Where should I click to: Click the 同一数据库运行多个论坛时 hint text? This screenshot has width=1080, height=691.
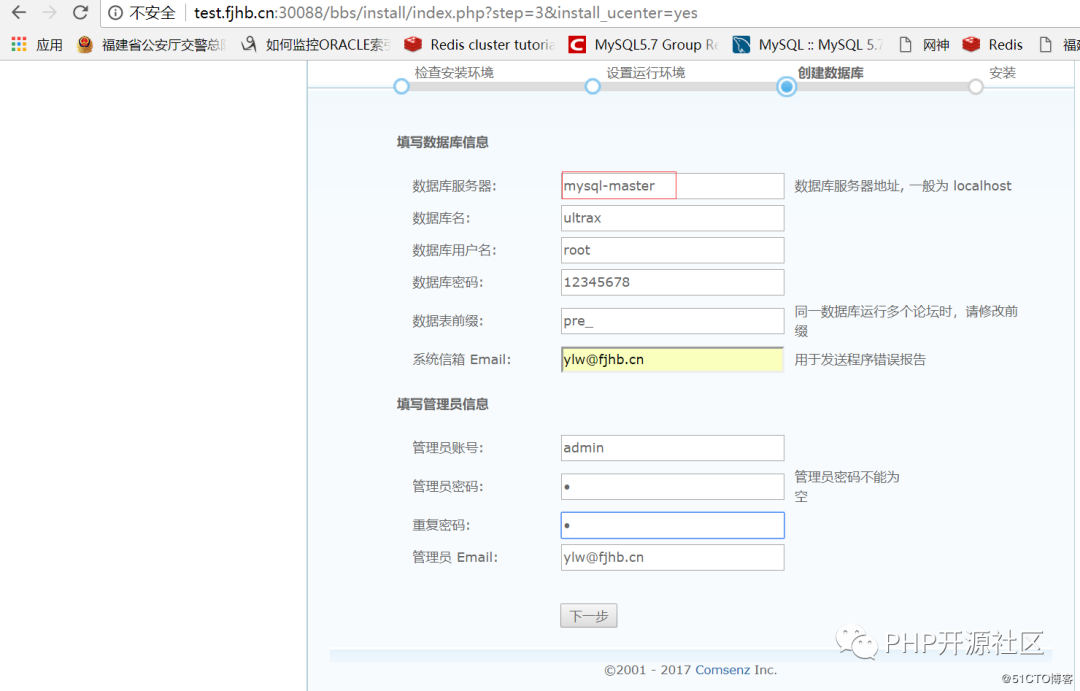point(906,321)
